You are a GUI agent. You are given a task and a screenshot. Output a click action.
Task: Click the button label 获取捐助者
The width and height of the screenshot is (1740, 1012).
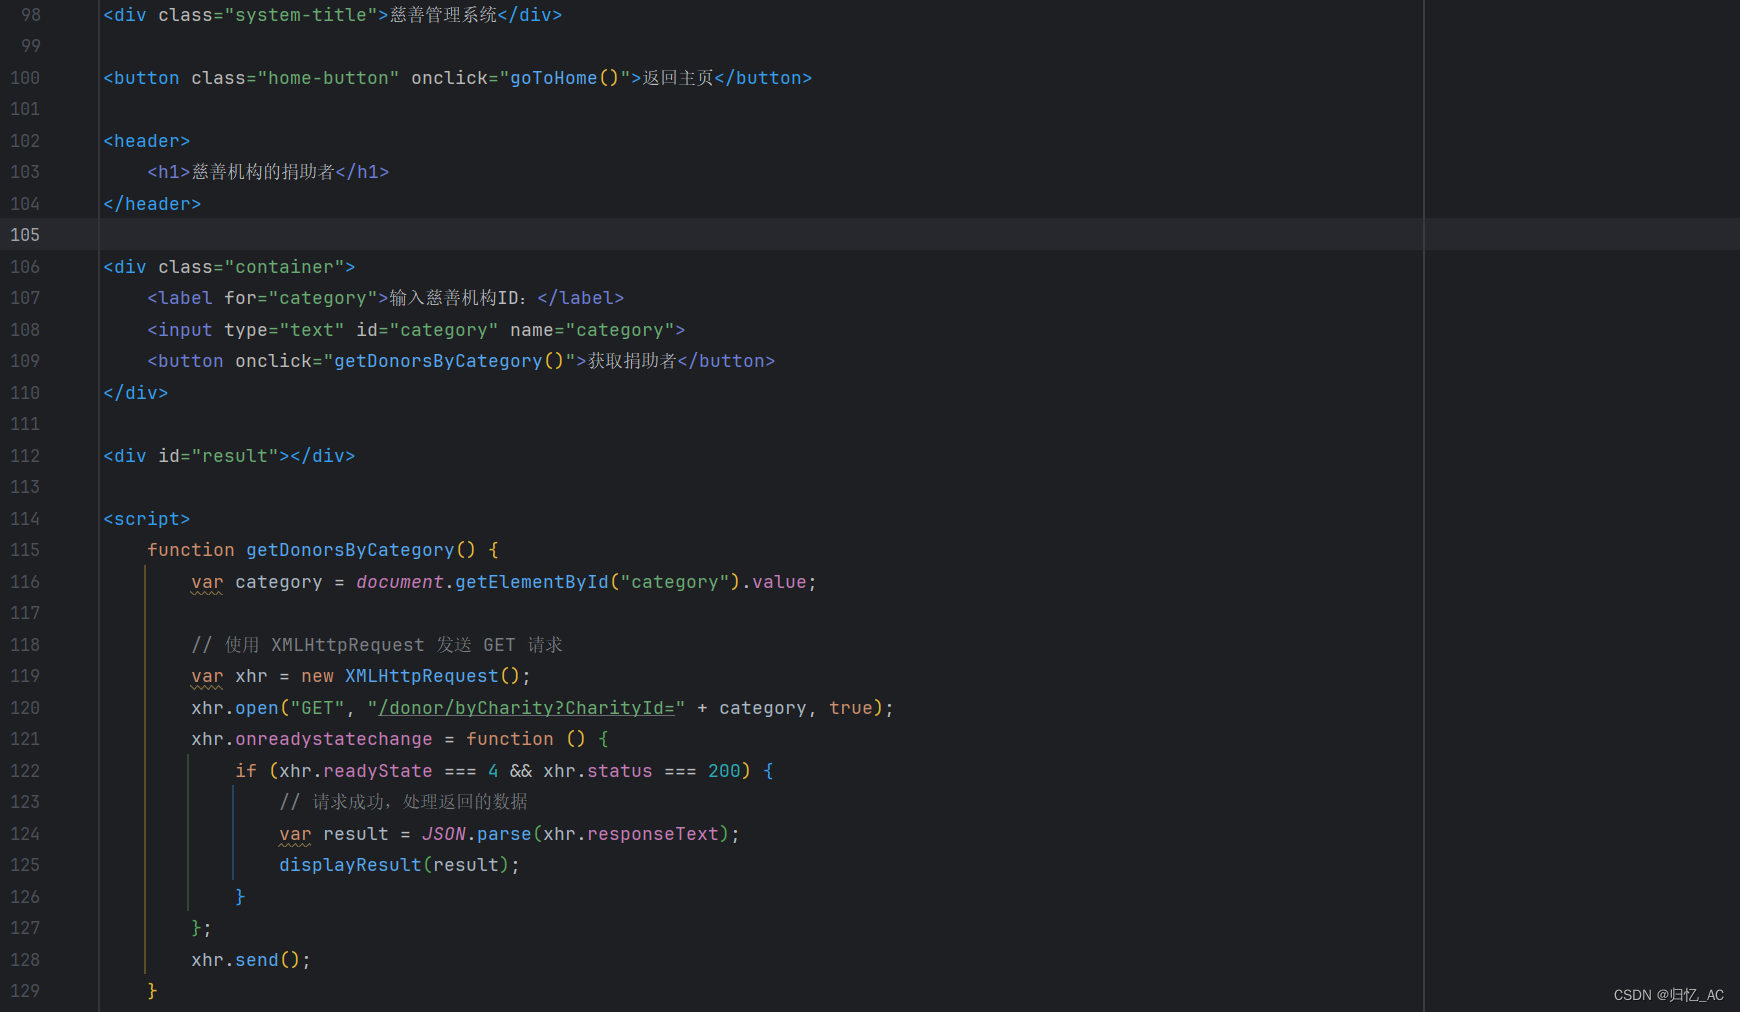coord(632,361)
